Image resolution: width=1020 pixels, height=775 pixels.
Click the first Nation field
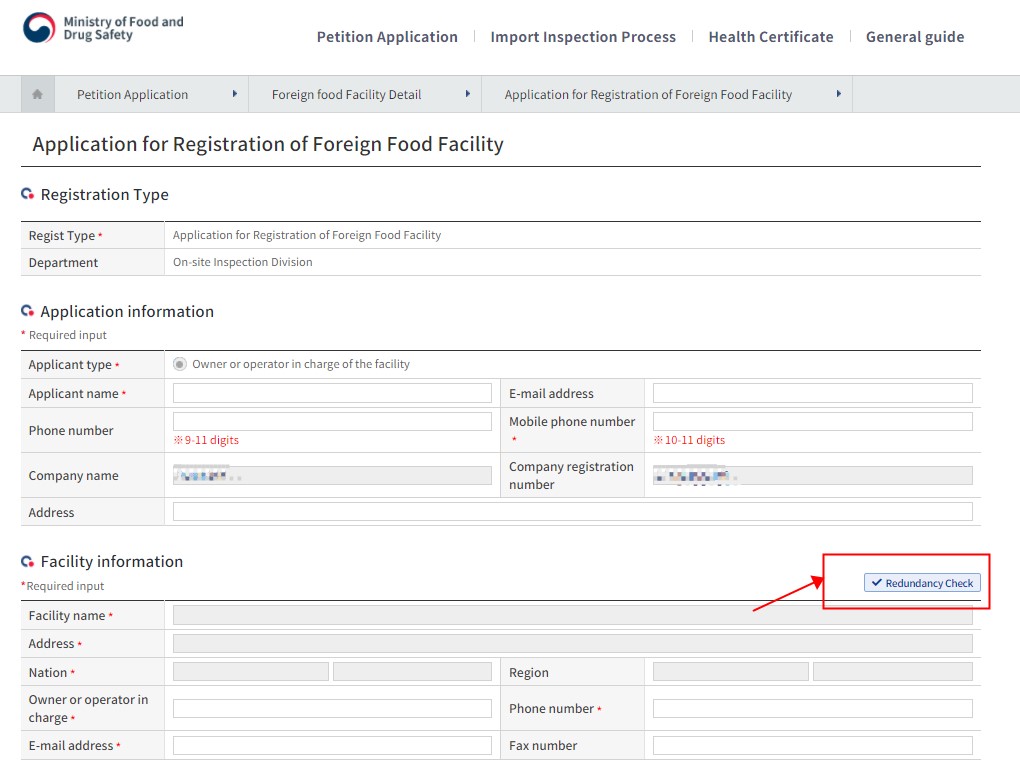[x=250, y=672]
